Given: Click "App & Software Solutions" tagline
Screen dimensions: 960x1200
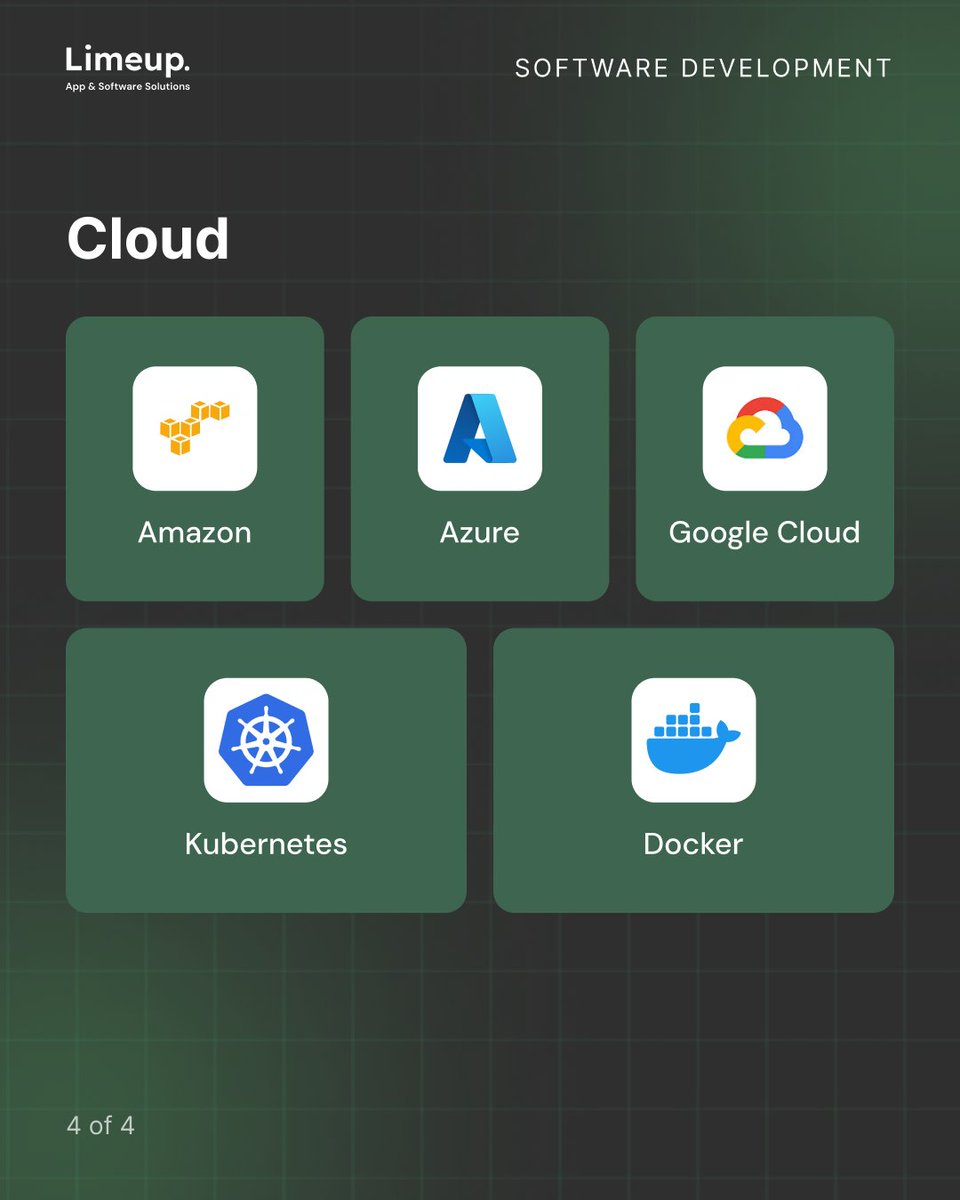Looking at the screenshot, I should click(x=127, y=87).
